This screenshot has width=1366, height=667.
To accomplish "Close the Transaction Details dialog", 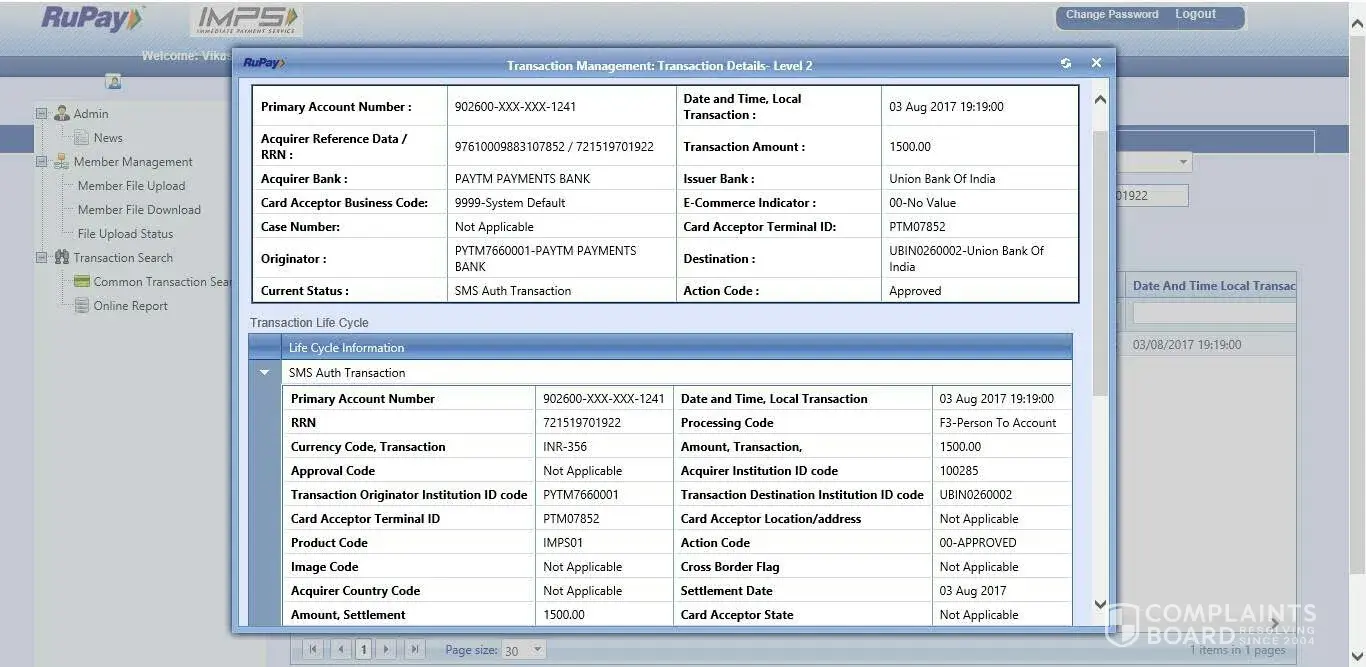I will tap(1096, 63).
